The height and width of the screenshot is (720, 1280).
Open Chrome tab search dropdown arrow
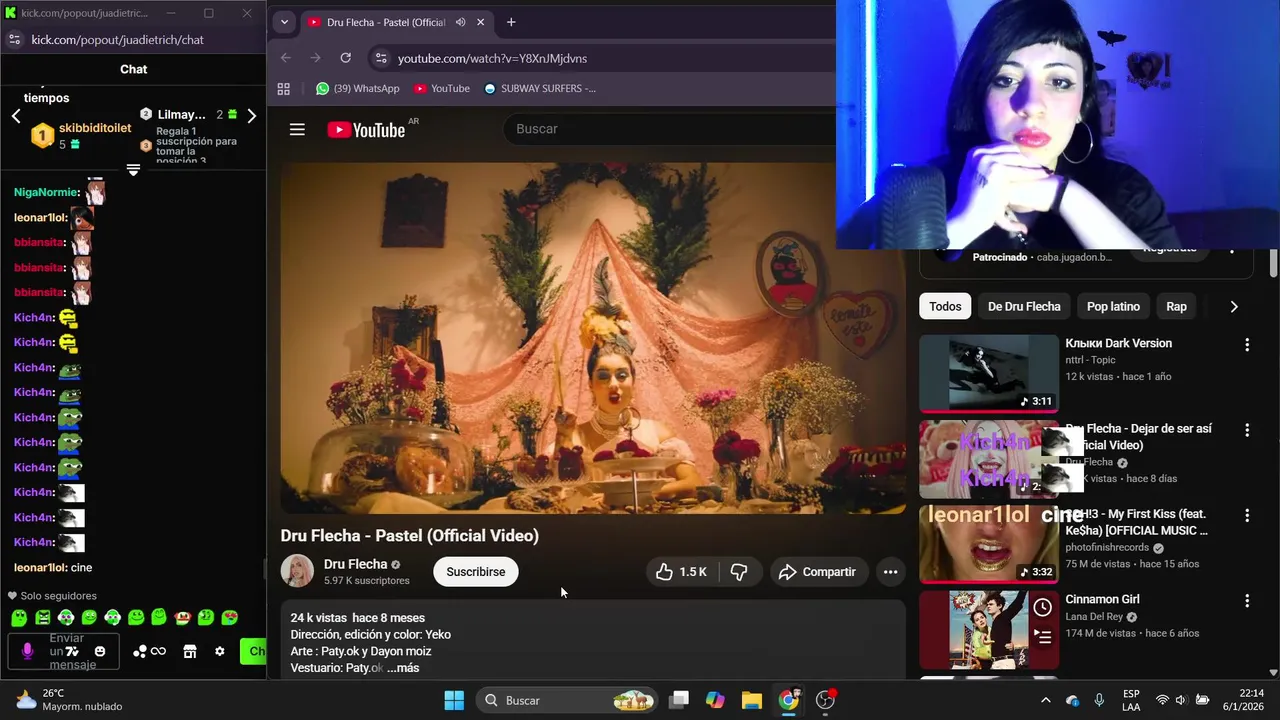pyautogui.click(x=284, y=22)
